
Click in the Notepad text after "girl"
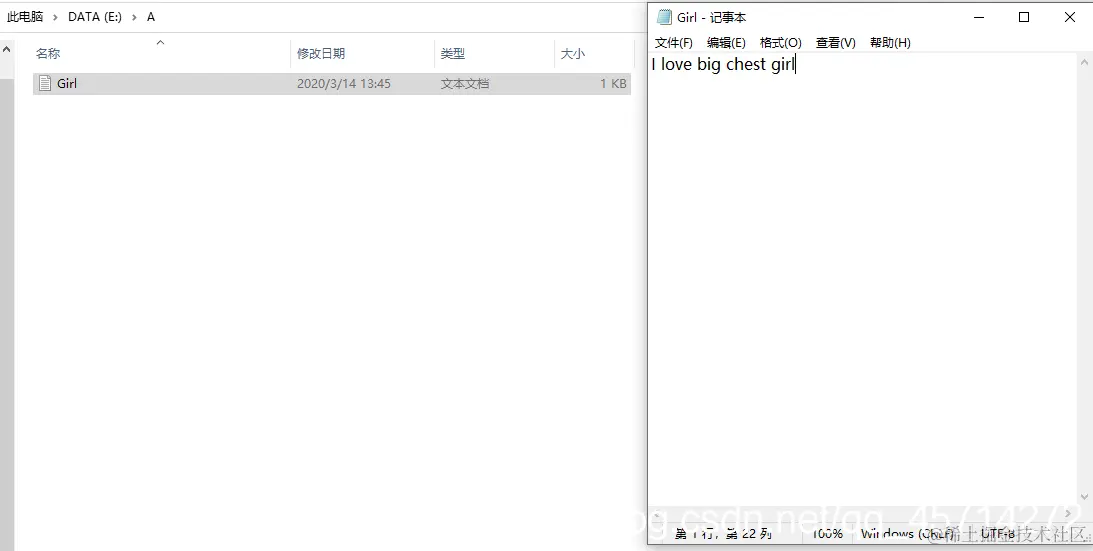pos(796,65)
